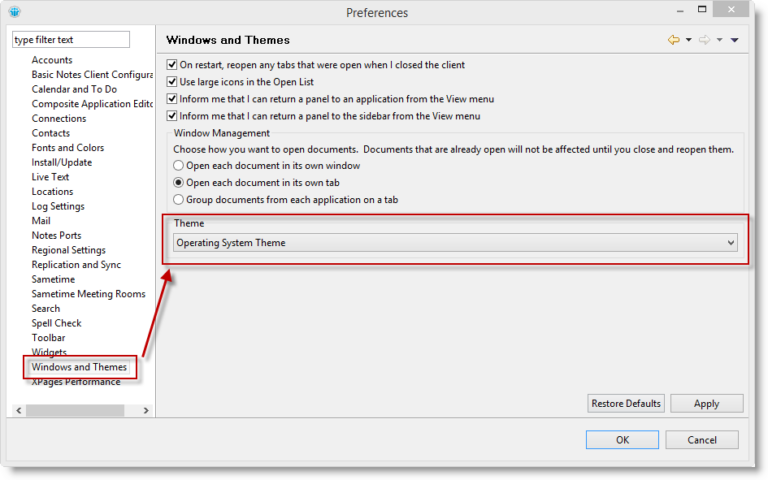Select Toolbar preferences entry

point(48,338)
